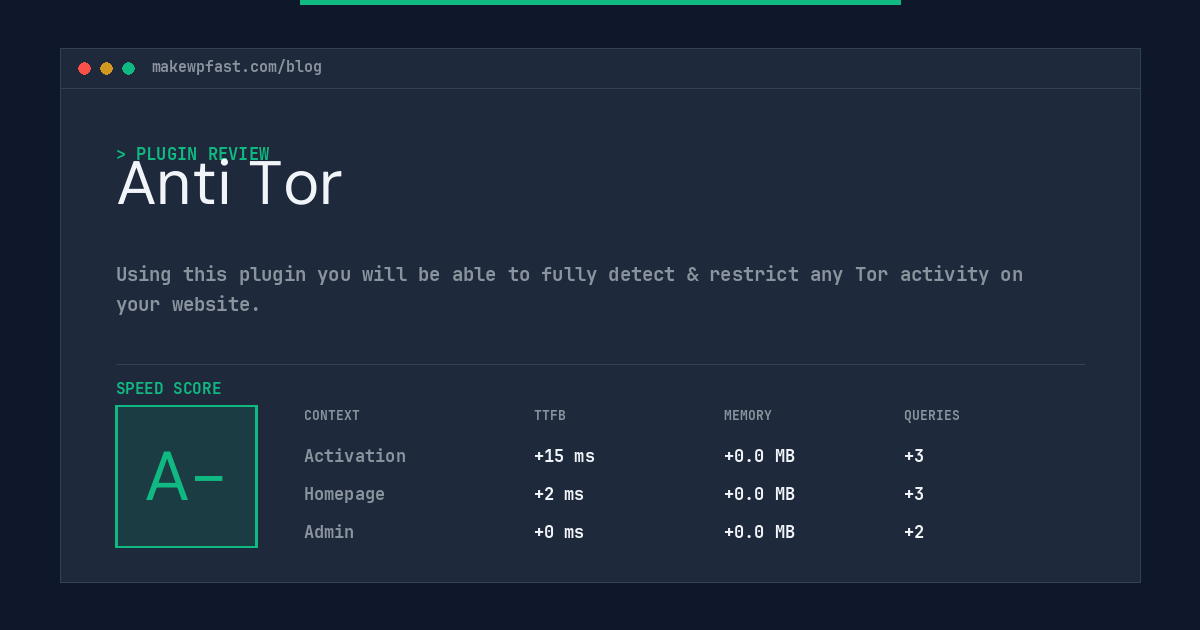Click the A- speed score badge

tap(187, 476)
